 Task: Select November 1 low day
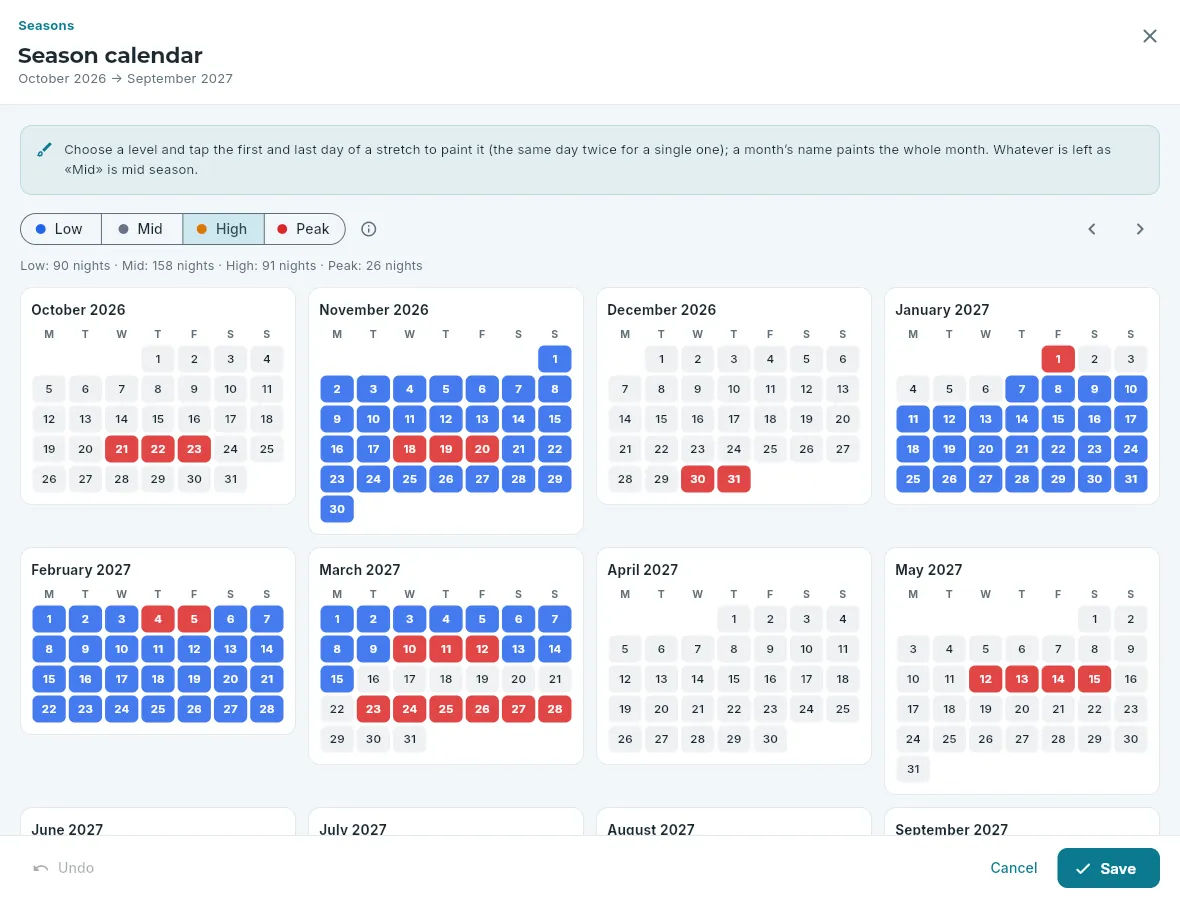[555, 359]
